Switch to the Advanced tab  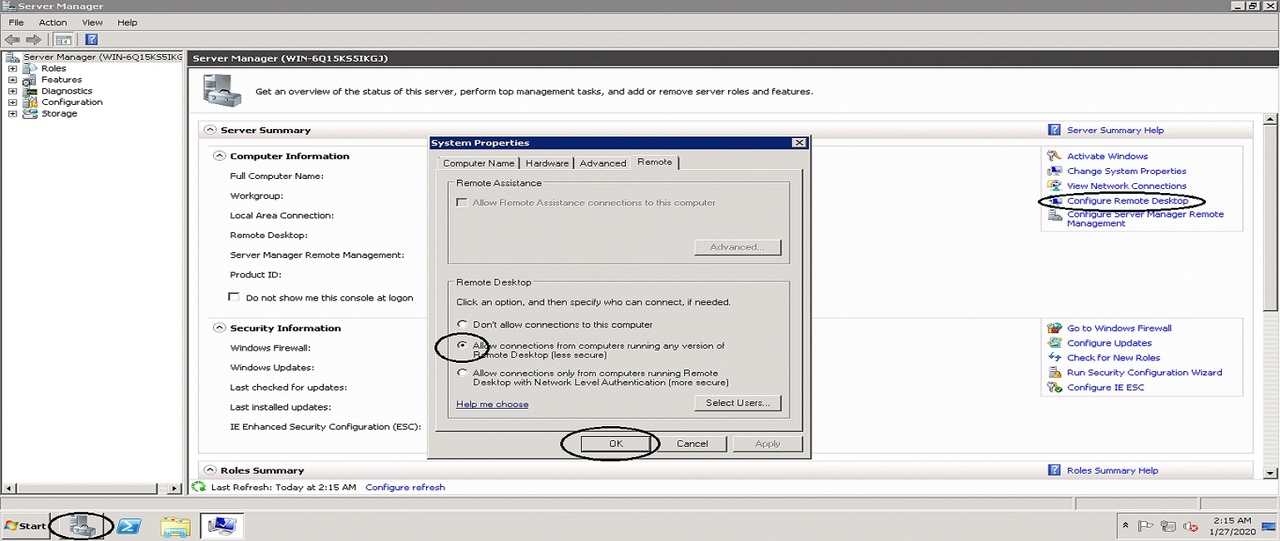pos(603,163)
